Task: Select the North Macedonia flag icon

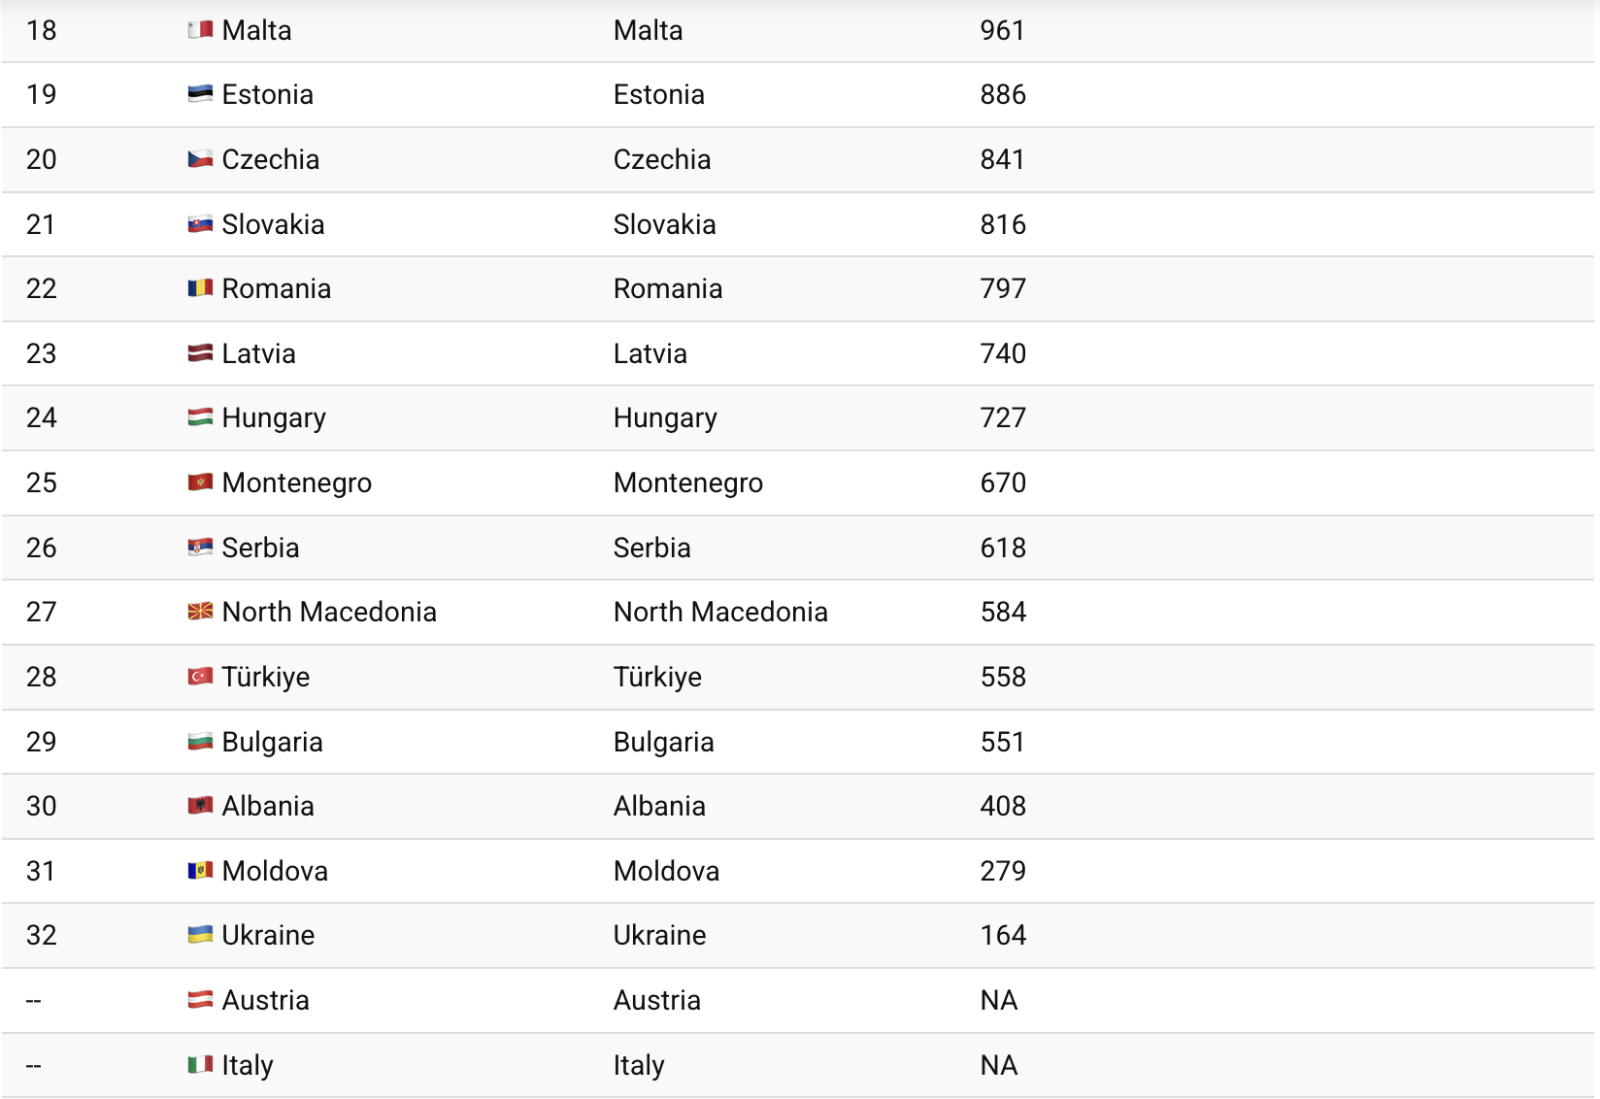Action: tap(200, 611)
